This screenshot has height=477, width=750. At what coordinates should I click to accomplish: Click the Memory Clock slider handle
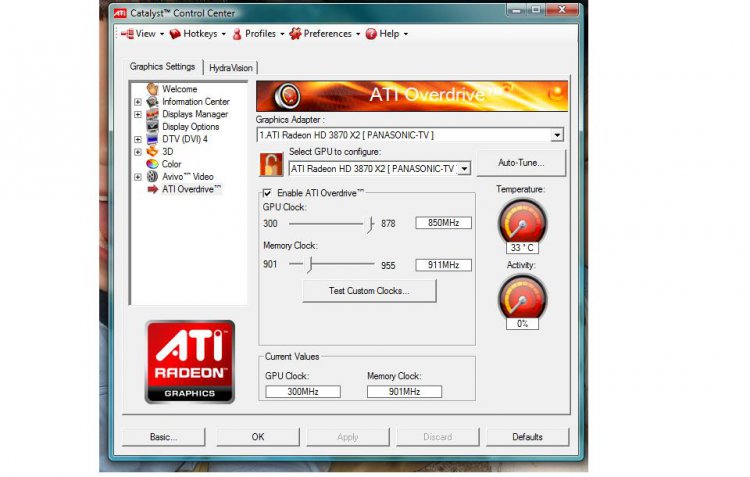tap(310, 264)
